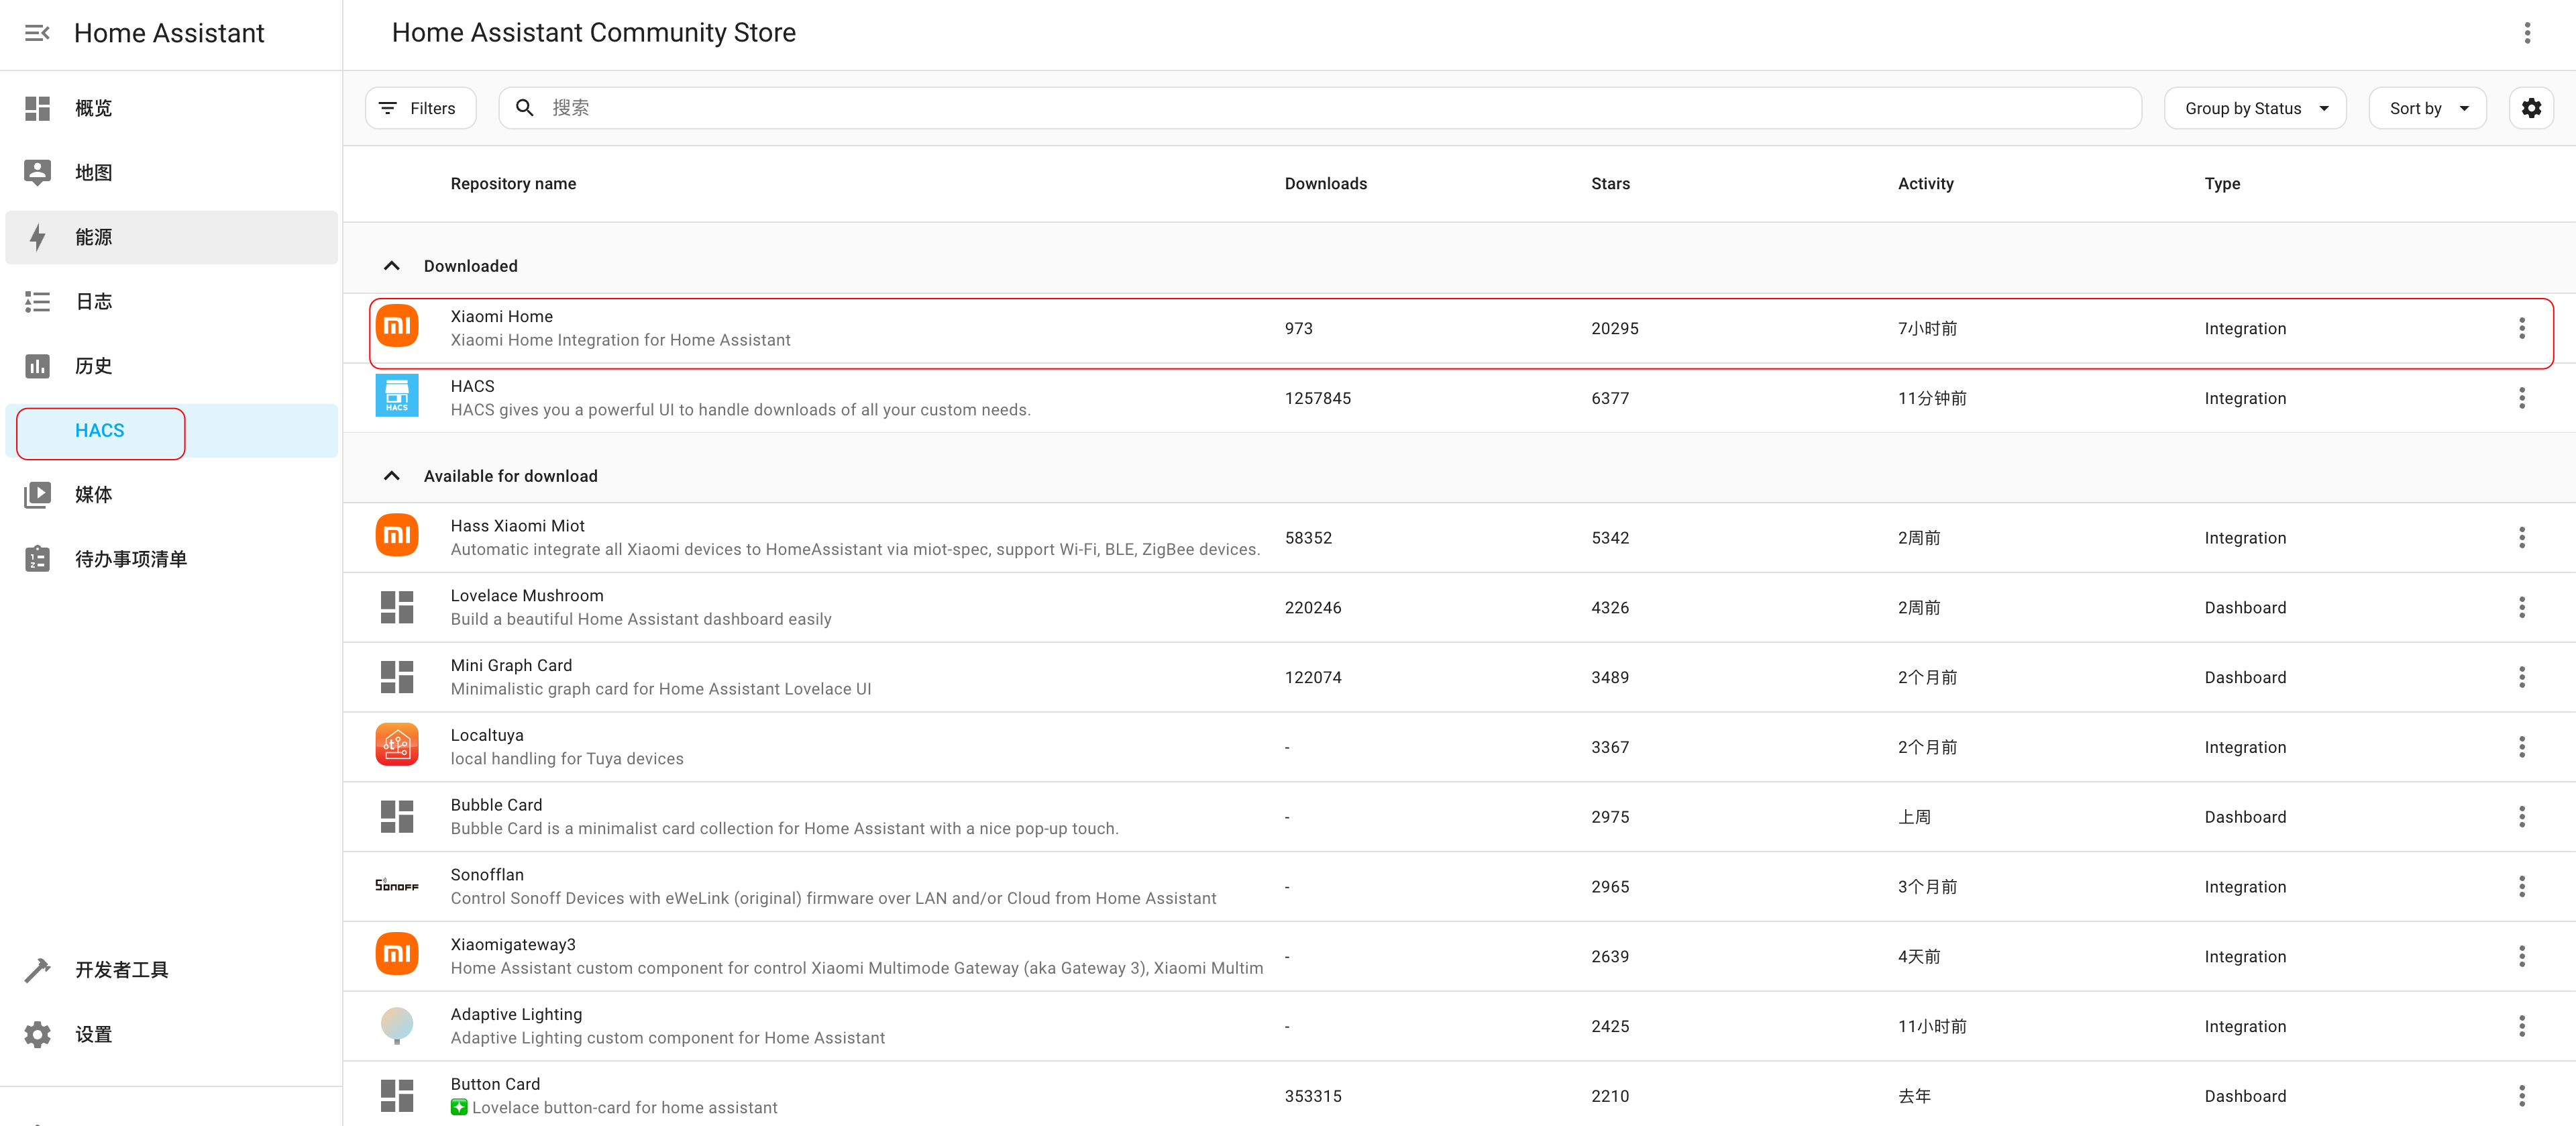Open the three-dot menu for HACS row

2521,398
